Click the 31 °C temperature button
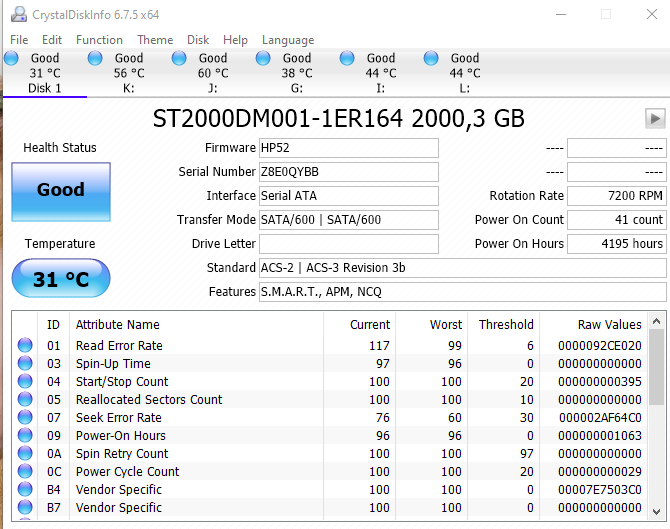The width and height of the screenshot is (670, 529). click(x=61, y=278)
